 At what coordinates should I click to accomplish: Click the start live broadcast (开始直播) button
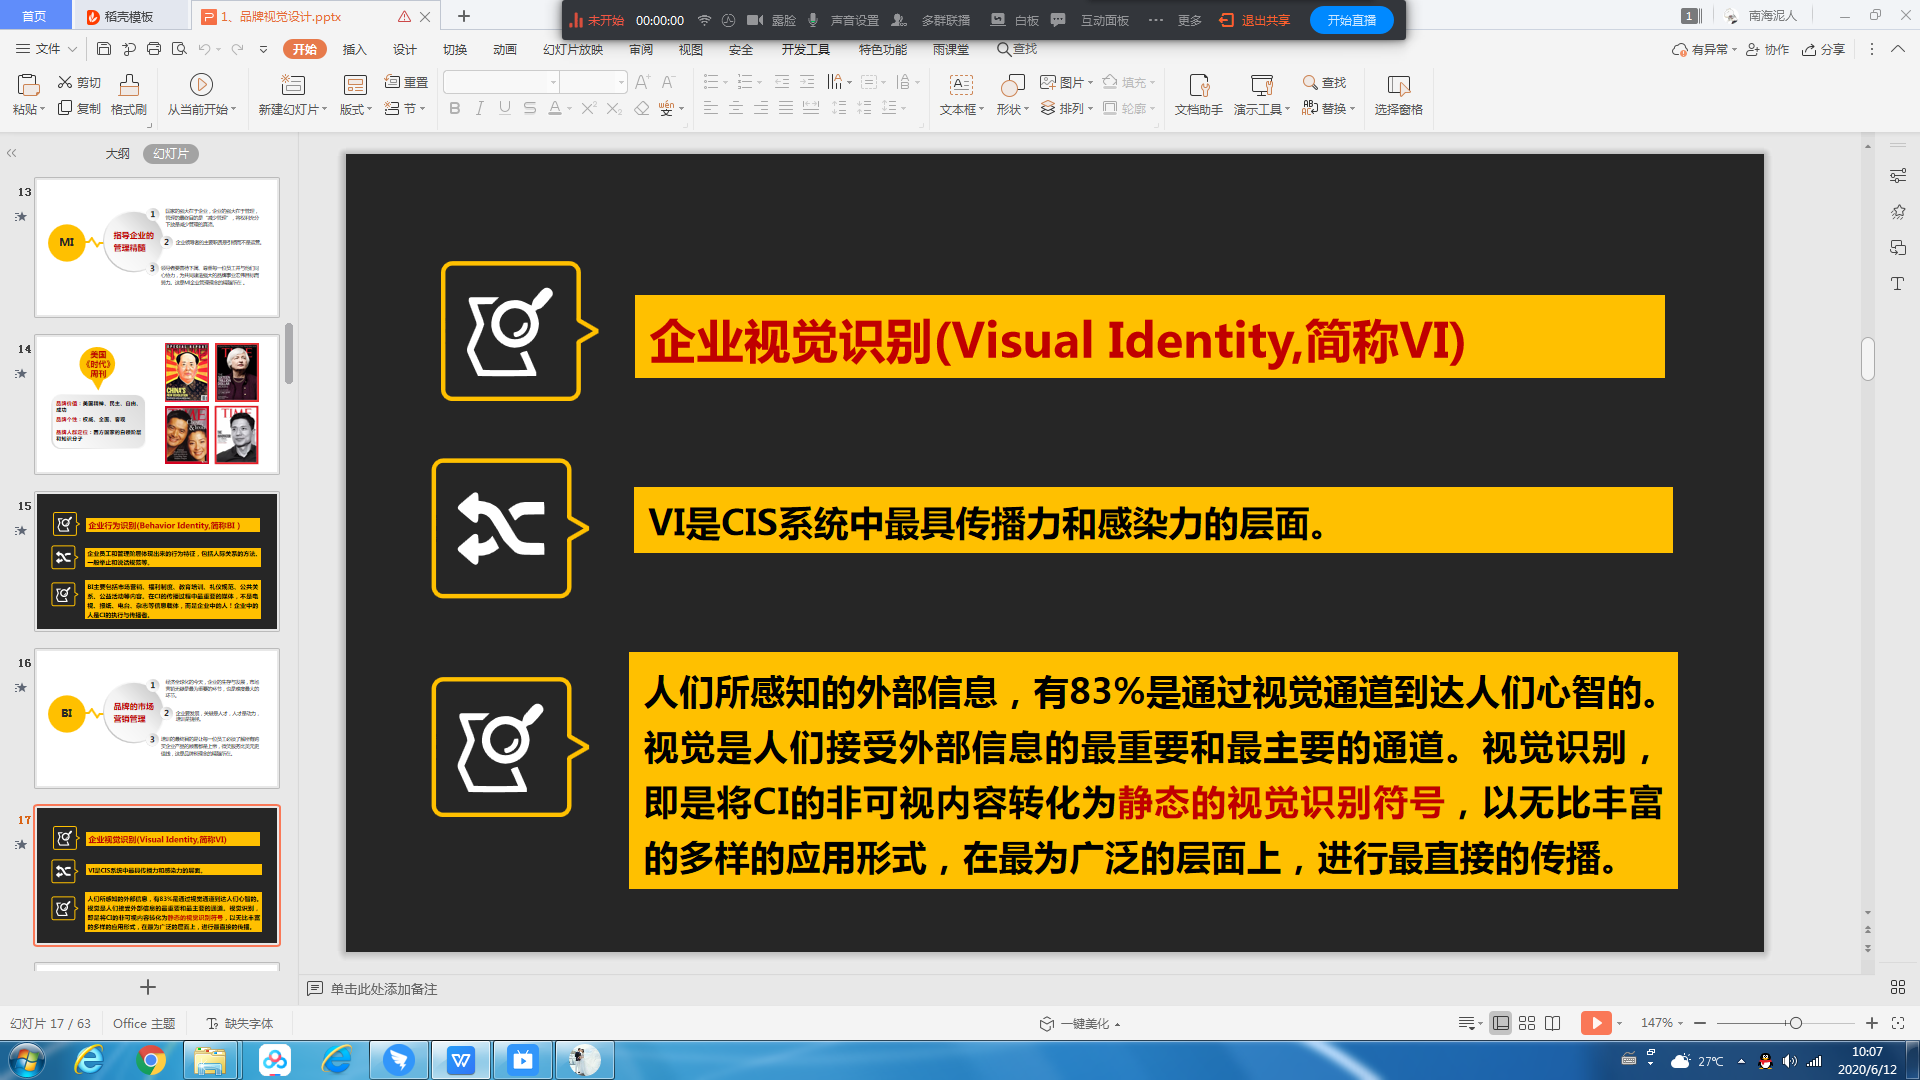pos(1351,20)
